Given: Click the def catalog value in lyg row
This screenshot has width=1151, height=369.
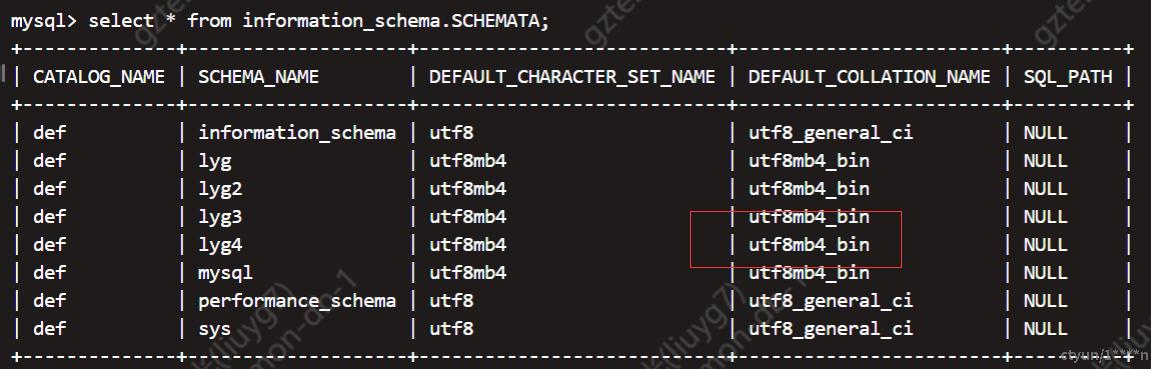Looking at the screenshot, I should tap(49, 161).
